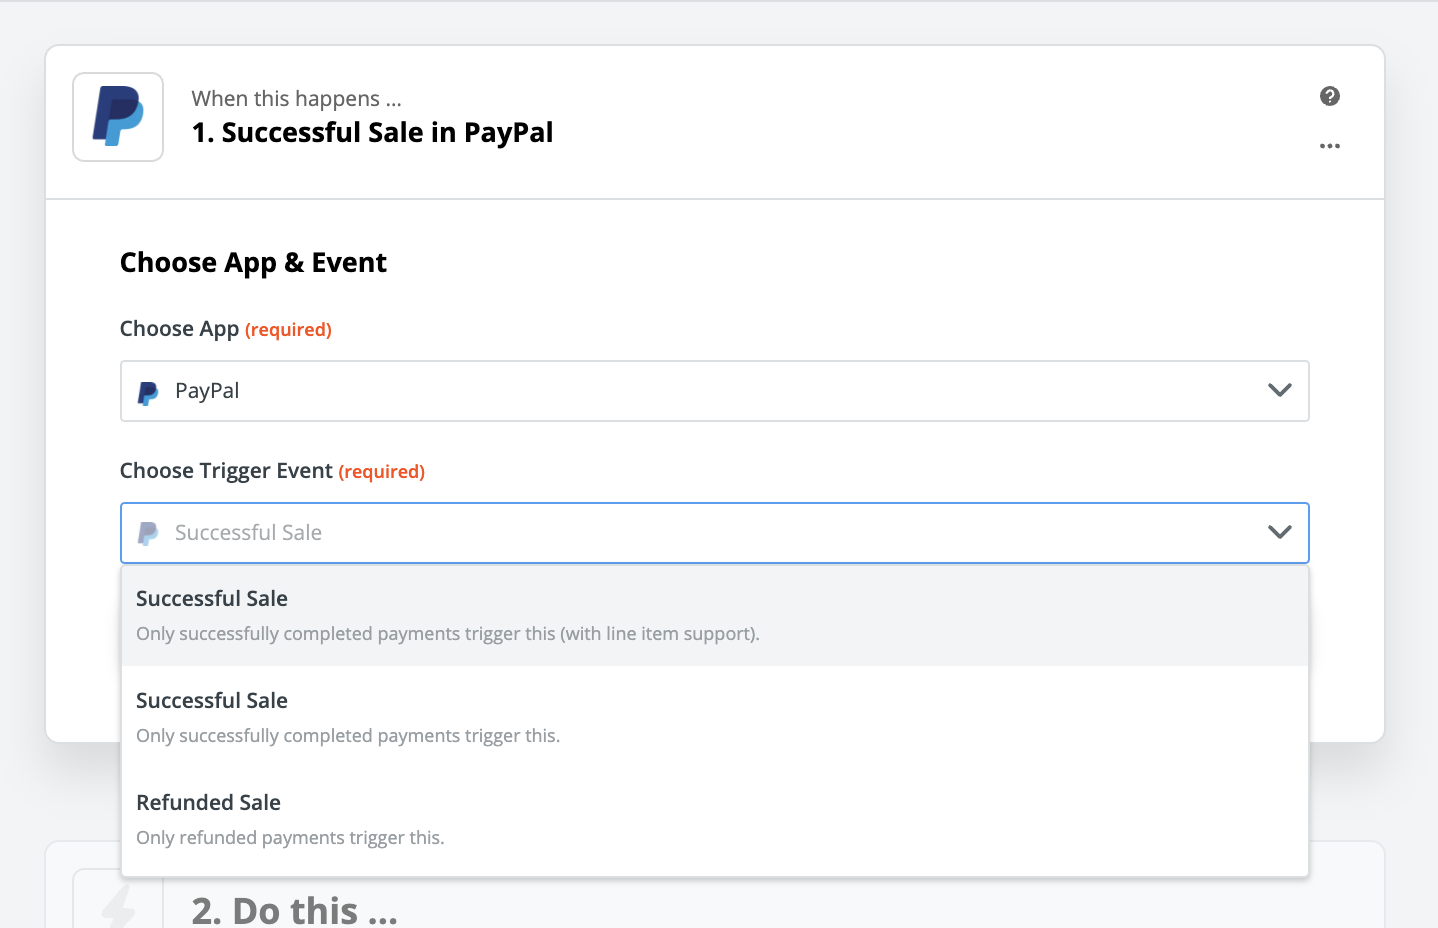Click the 'When this happens ...' label

(x=297, y=98)
